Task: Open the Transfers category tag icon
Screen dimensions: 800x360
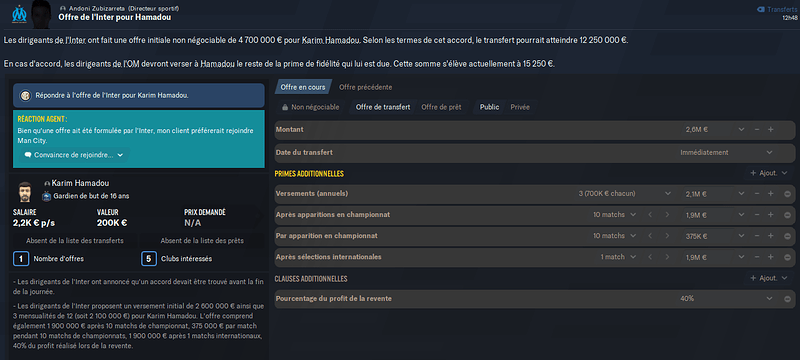Action: coord(760,9)
